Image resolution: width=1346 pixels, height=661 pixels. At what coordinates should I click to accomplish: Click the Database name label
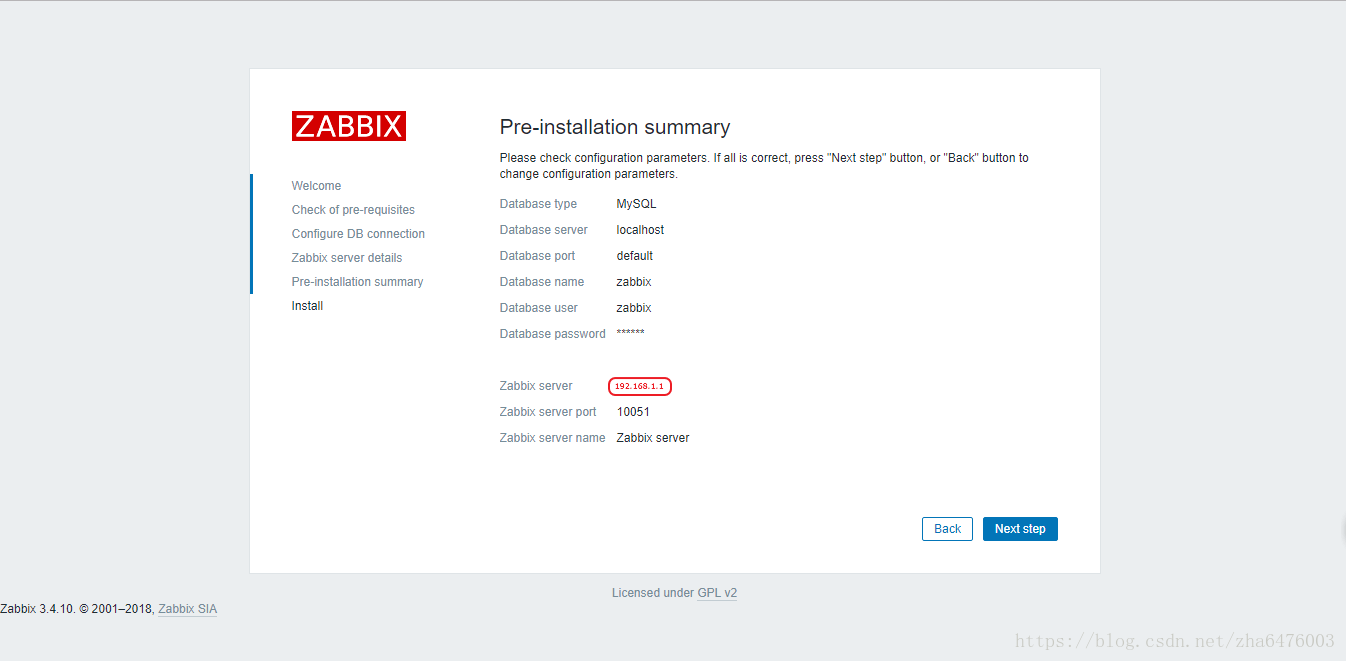click(542, 282)
